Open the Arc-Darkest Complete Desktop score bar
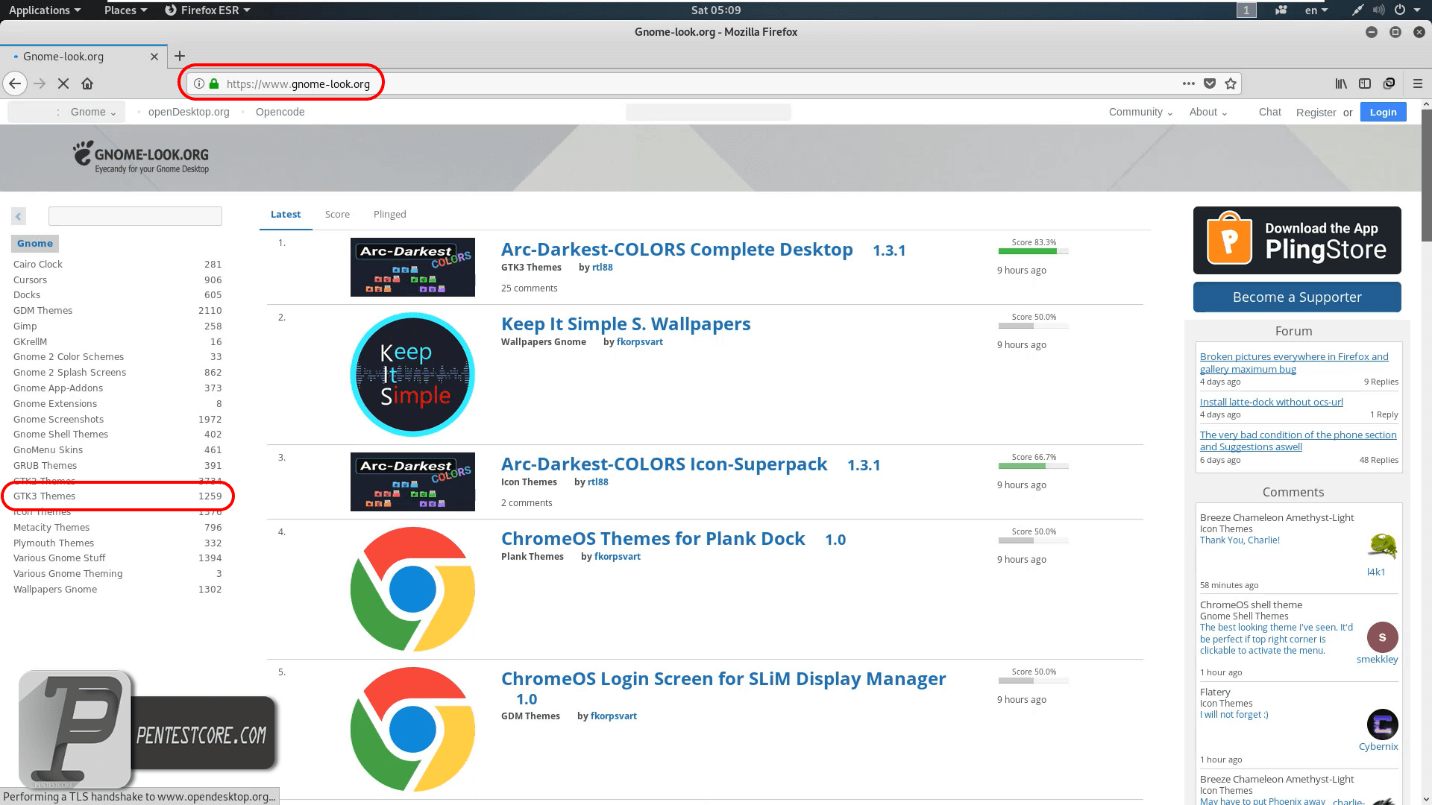 point(1033,251)
